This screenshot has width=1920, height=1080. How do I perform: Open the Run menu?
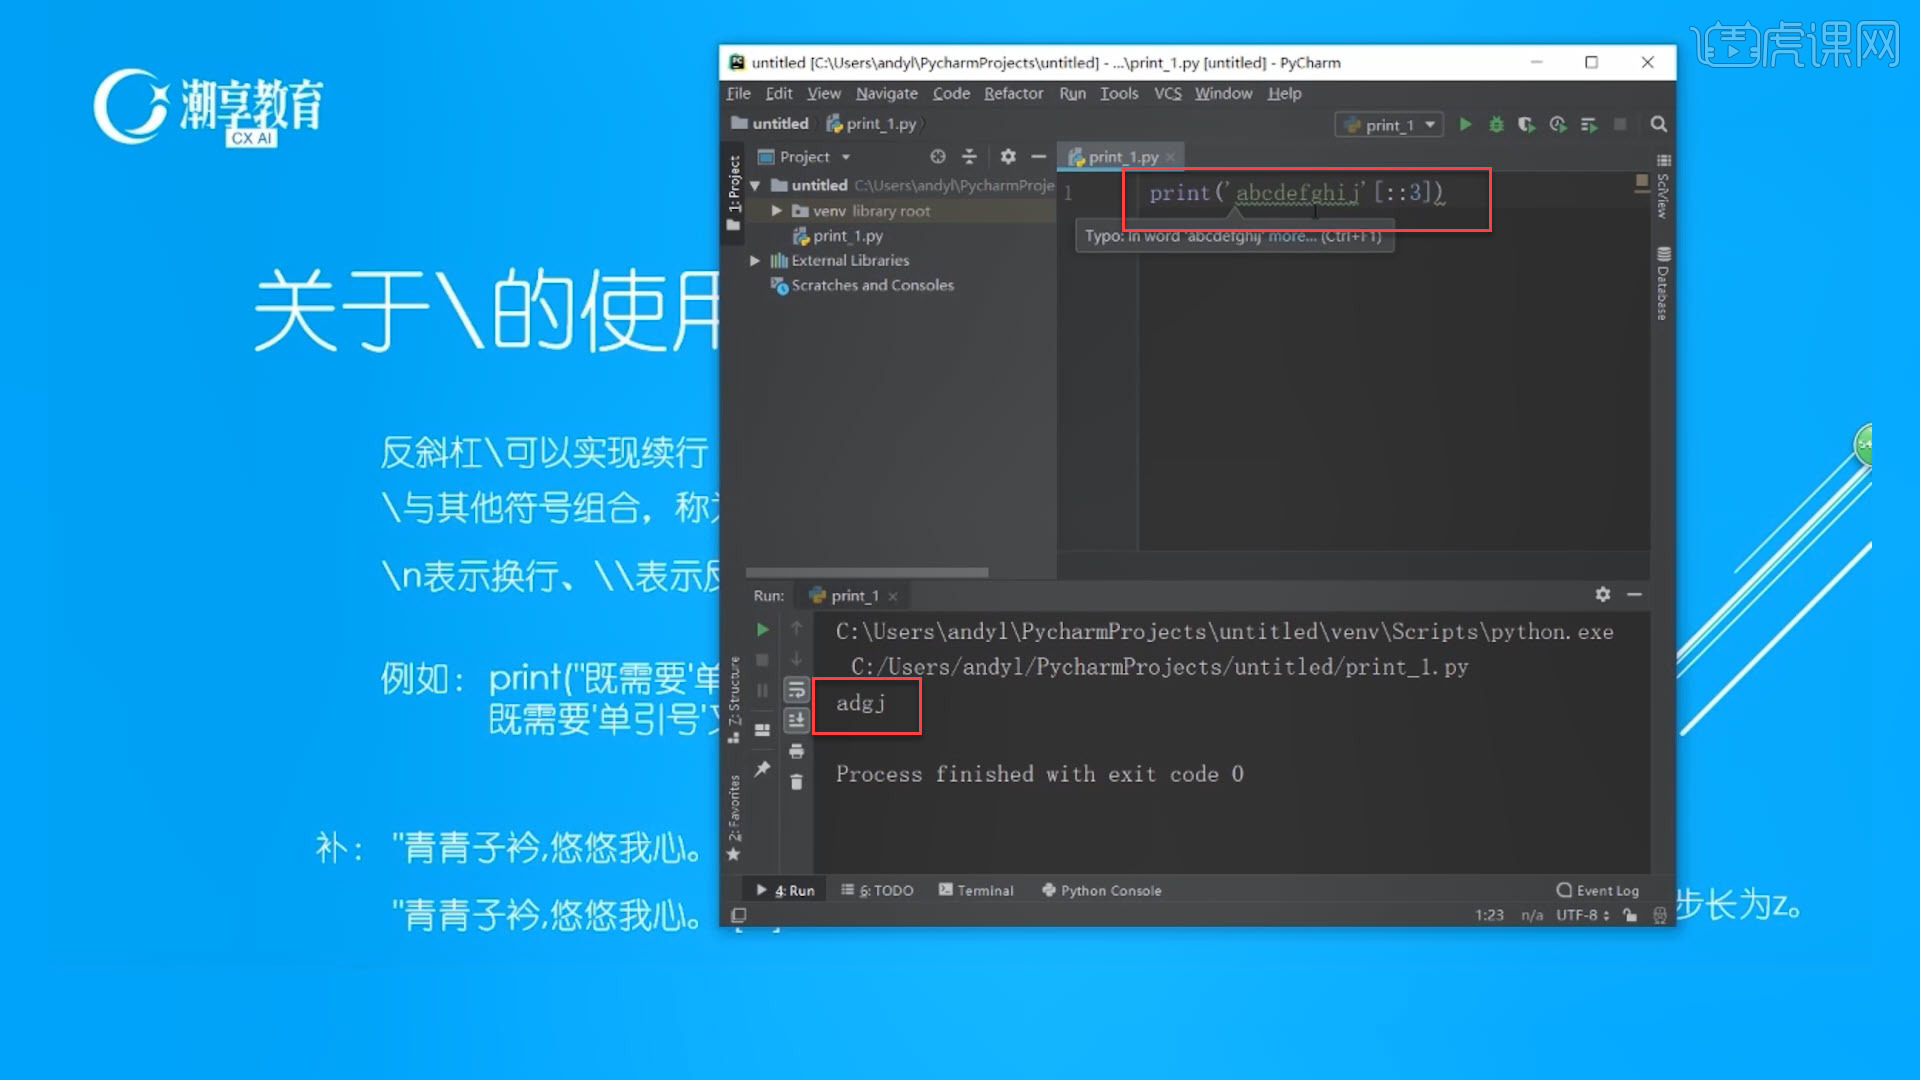[x=1073, y=93]
